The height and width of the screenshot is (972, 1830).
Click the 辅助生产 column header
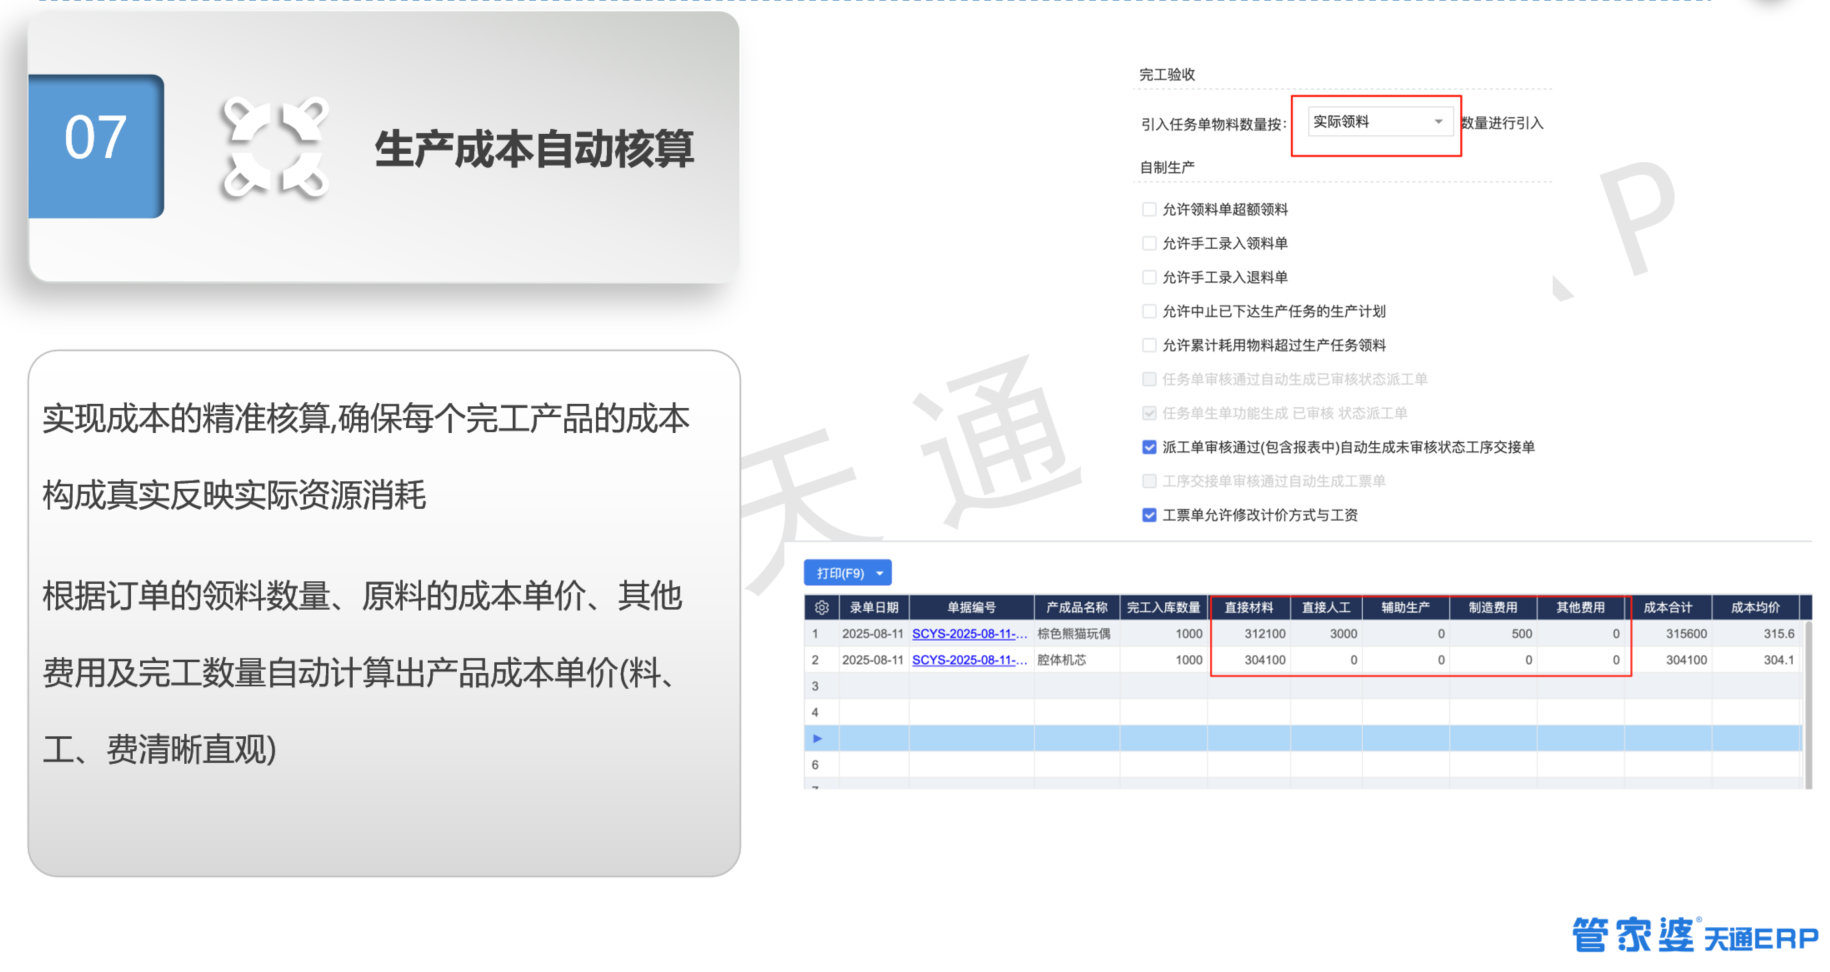pyautogui.click(x=1405, y=607)
